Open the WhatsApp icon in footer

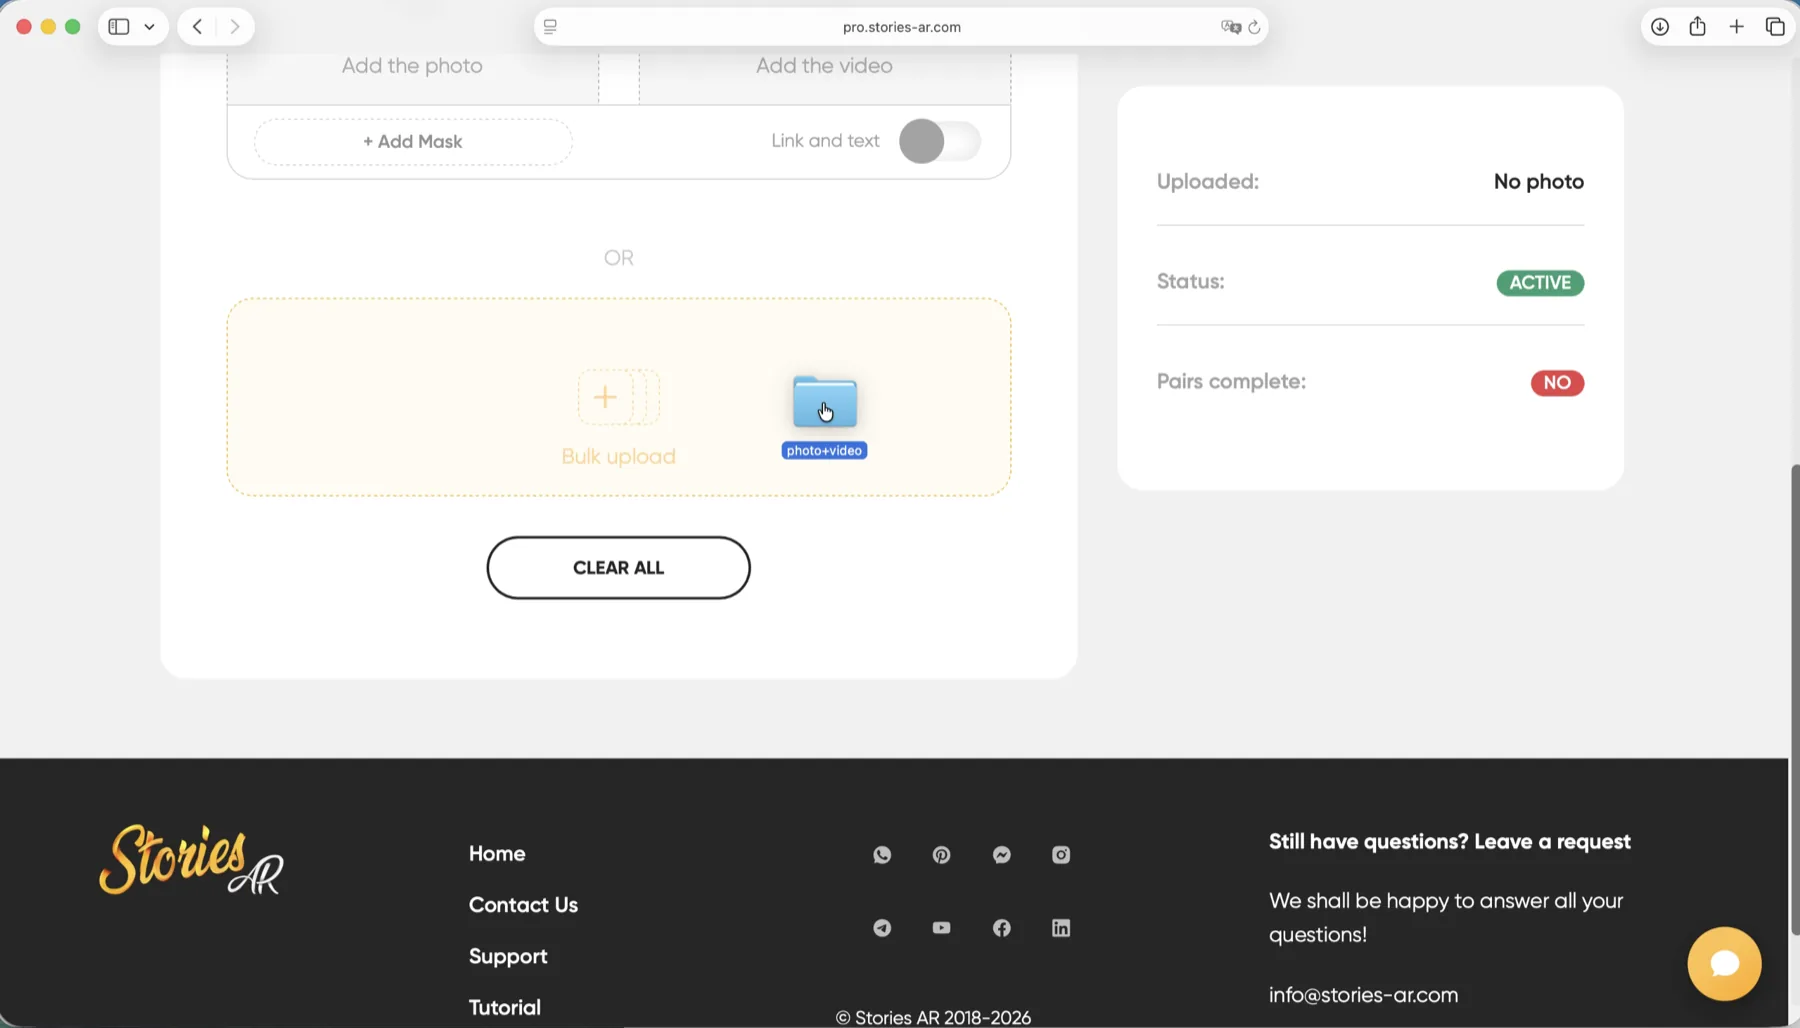pos(882,855)
